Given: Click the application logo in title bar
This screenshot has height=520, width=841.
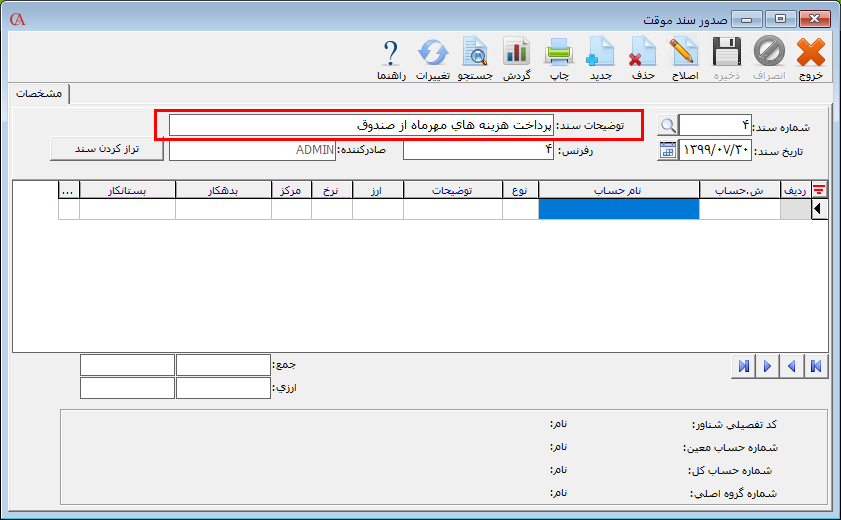Looking at the screenshot, I should [x=17, y=19].
